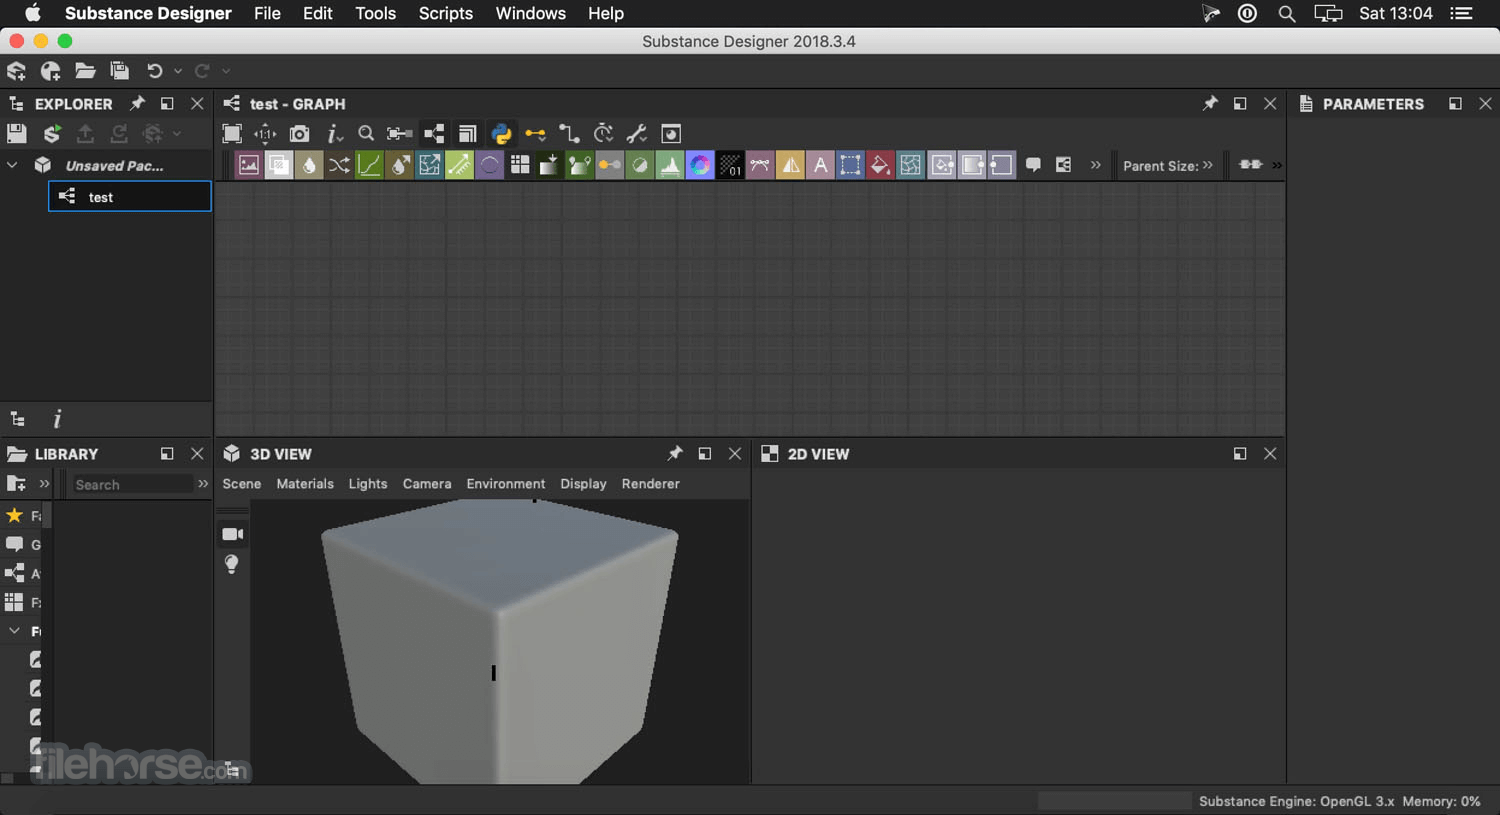1500x815 pixels.
Task: Reset zoom to 1:1 in graph
Action: (x=265, y=134)
